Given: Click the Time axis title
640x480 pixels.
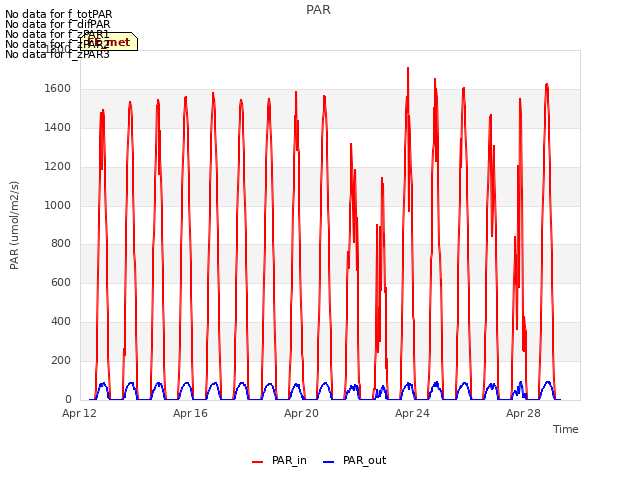Looking at the screenshot, I should 566,429.
